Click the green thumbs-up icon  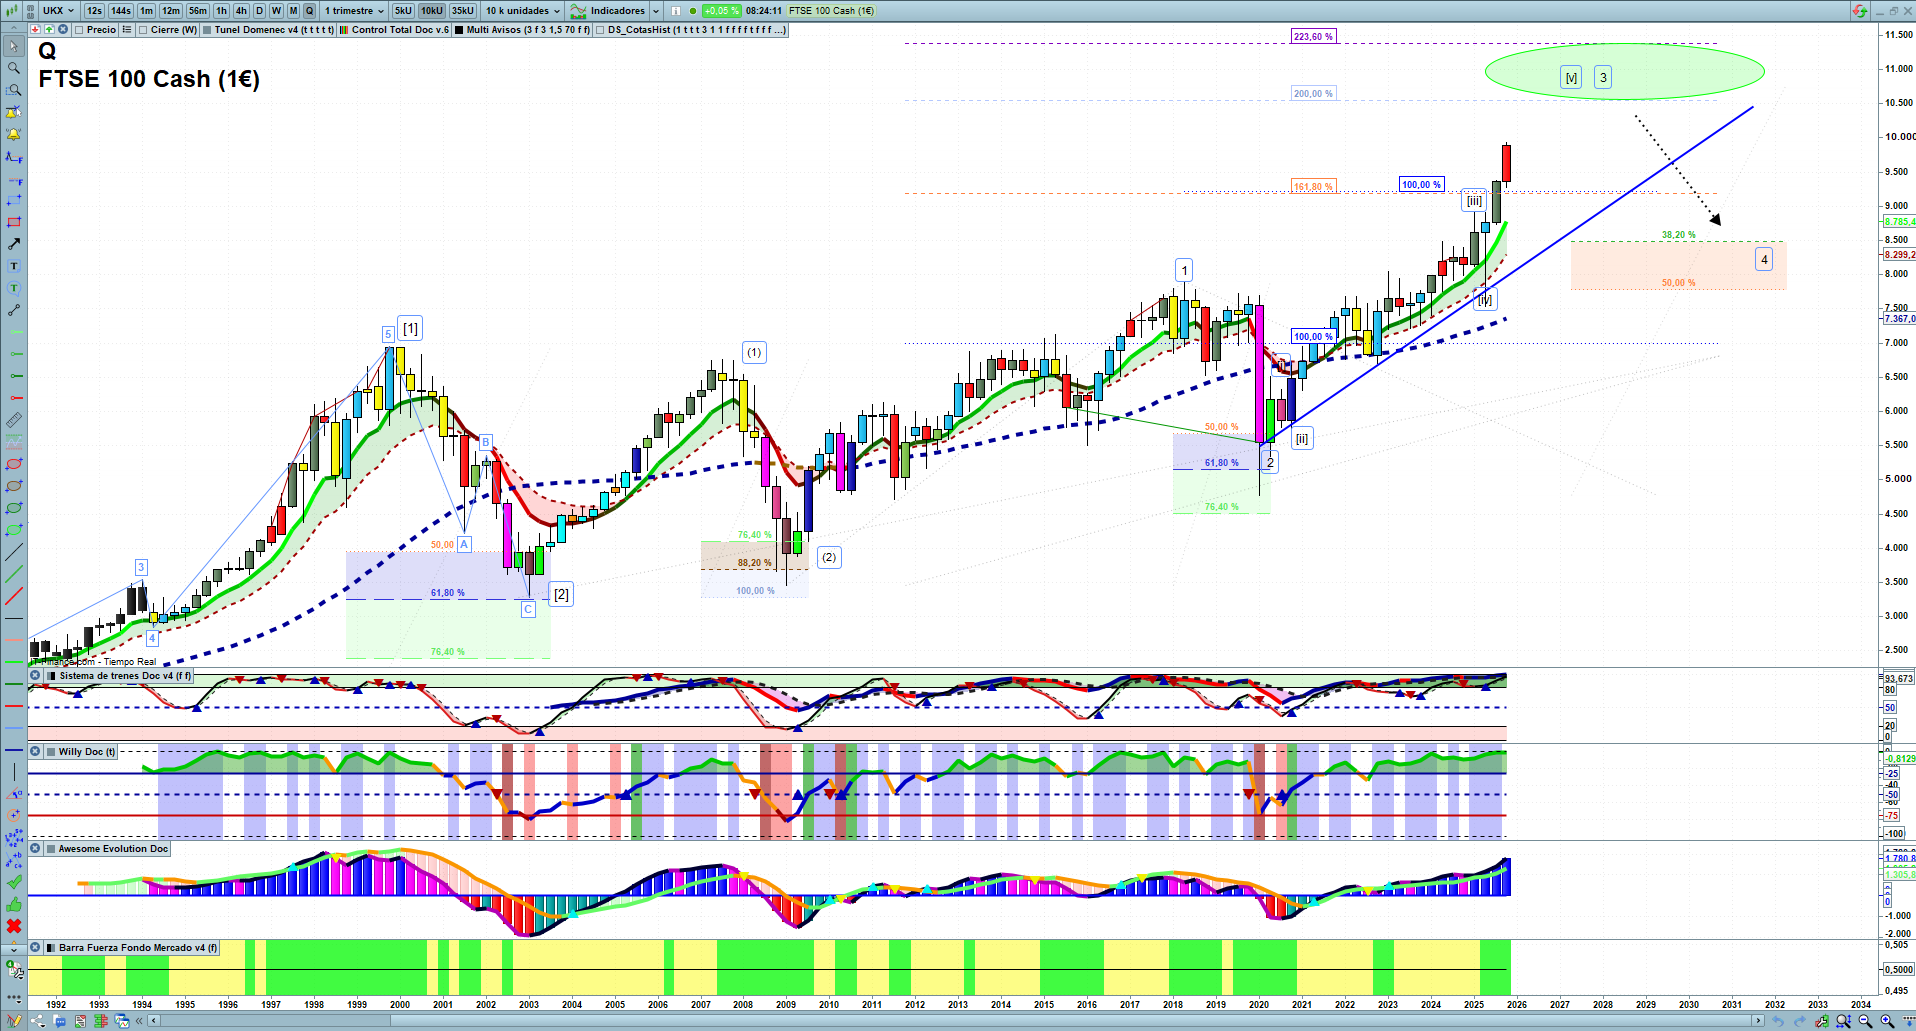point(14,904)
